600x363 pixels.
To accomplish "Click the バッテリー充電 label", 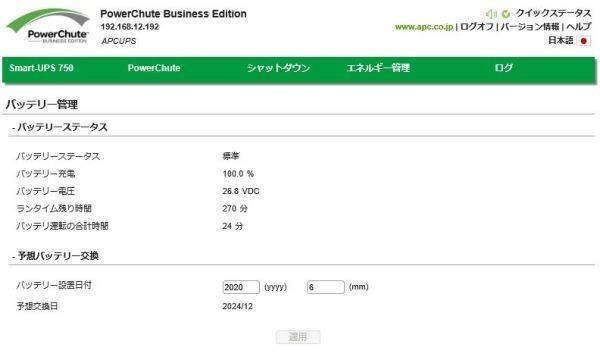I will click(x=46, y=174).
